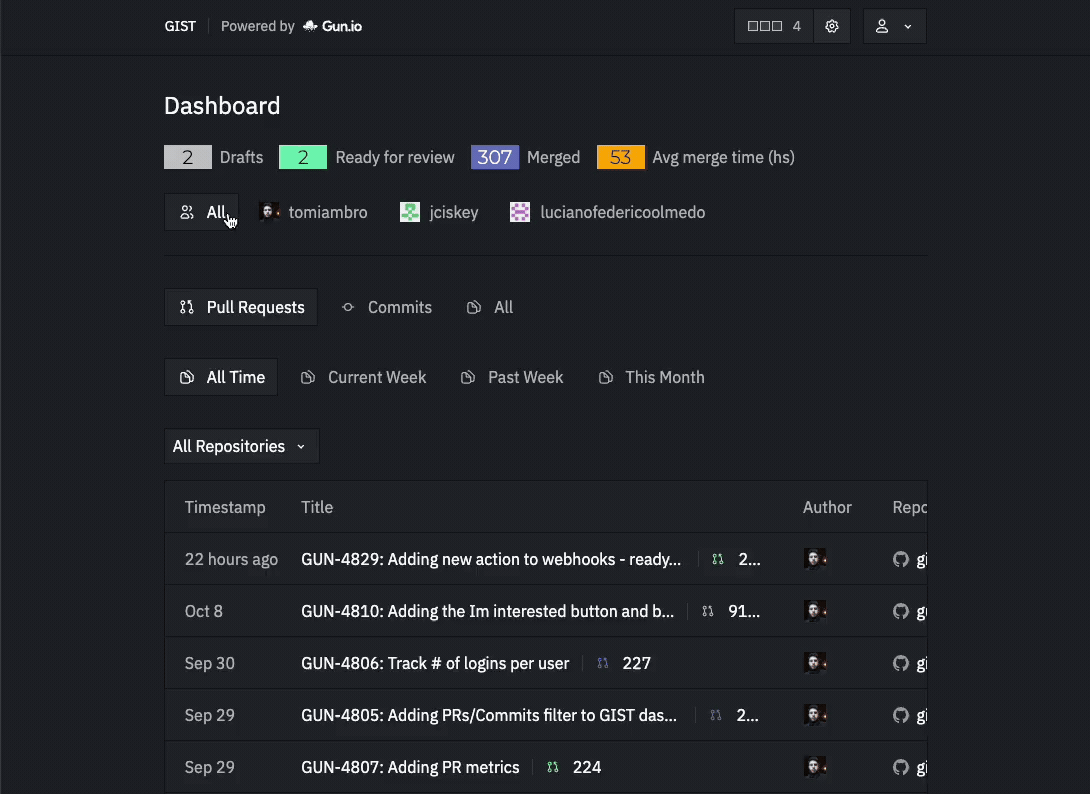Select the Past Week time range
The image size is (1090, 794).
(512, 377)
